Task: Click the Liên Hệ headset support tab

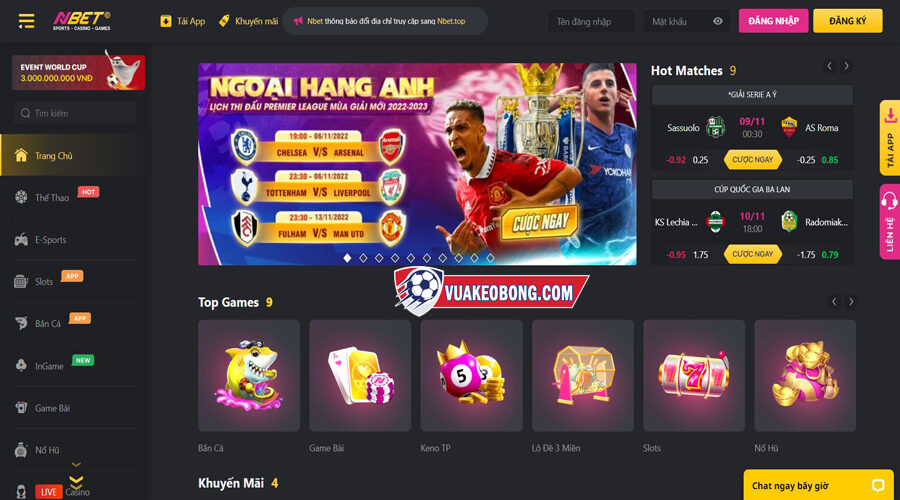Action: (x=890, y=222)
